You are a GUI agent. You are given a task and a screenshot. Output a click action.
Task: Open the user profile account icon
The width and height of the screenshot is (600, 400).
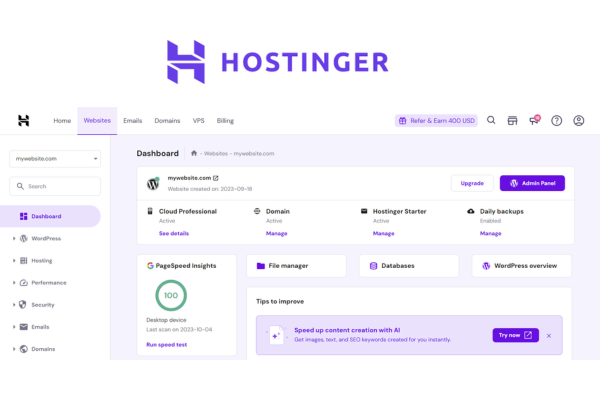pos(579,121)
